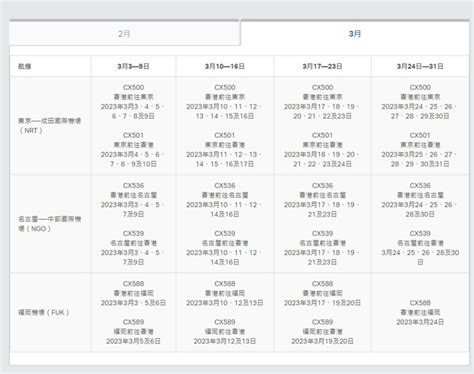Screen dimensions: 474x374
Task: Click CX588 in the 3月17—23日 column
Action: (322, 284)
